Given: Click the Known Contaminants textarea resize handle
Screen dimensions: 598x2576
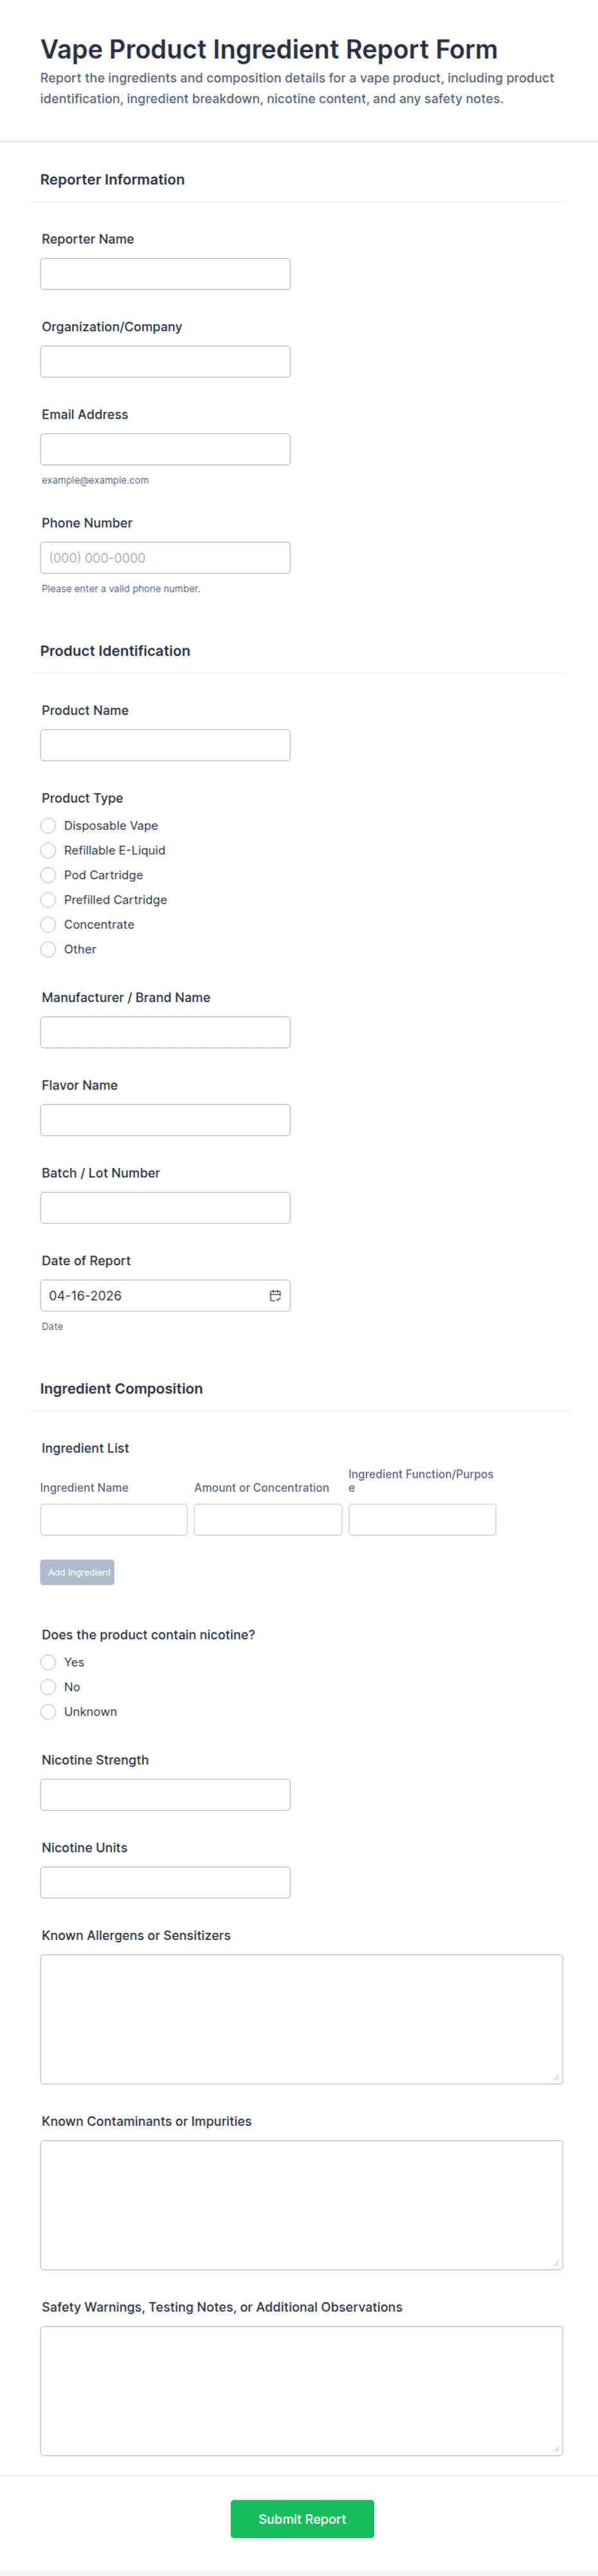Looking at the screenshot, I should tap(556, 2263).
